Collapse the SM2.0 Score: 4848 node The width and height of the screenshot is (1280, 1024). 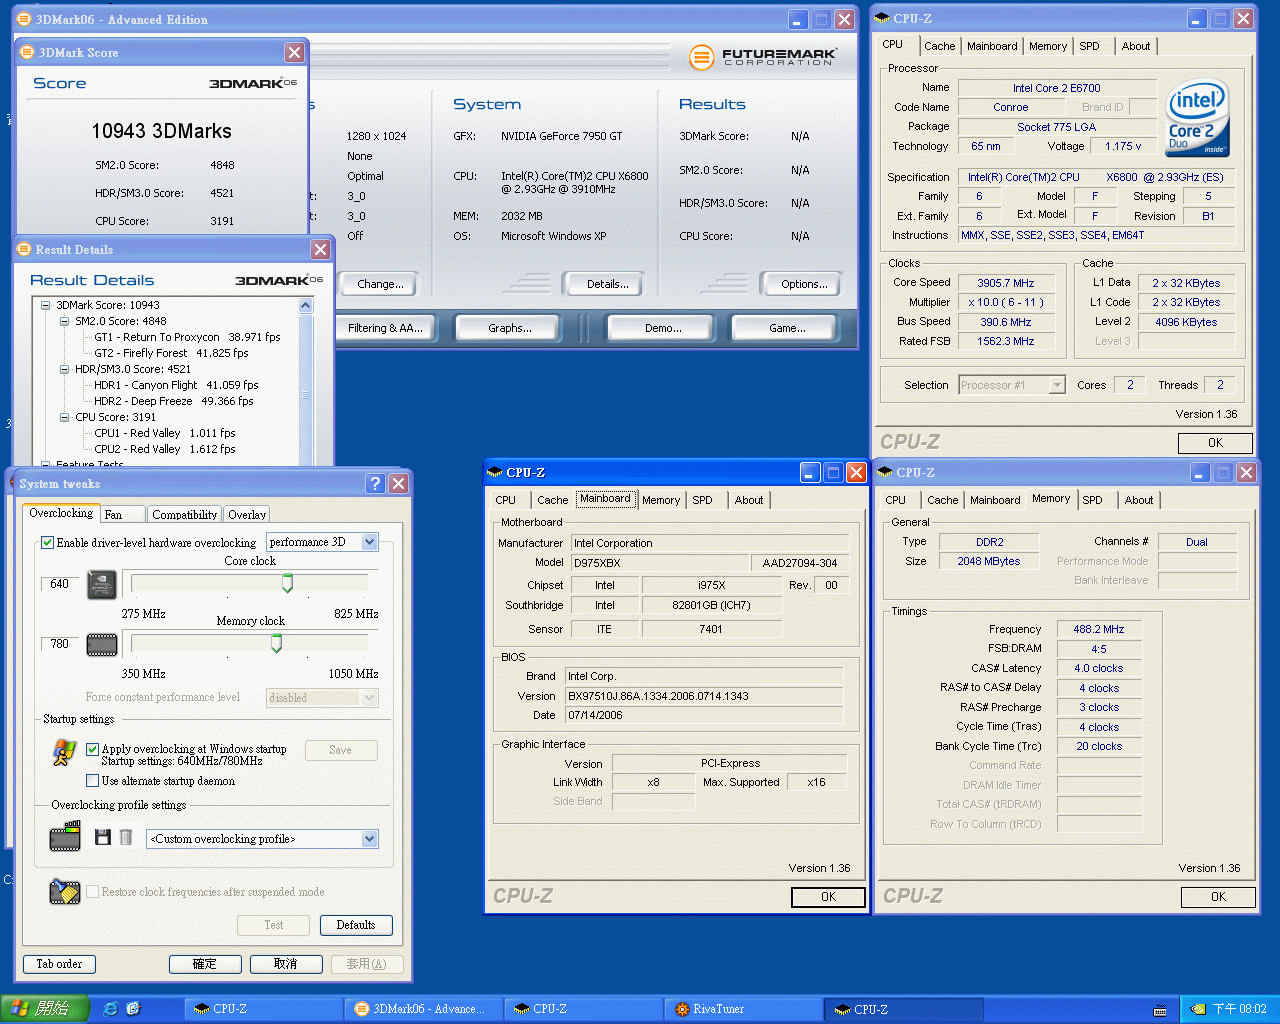(64, 321)
